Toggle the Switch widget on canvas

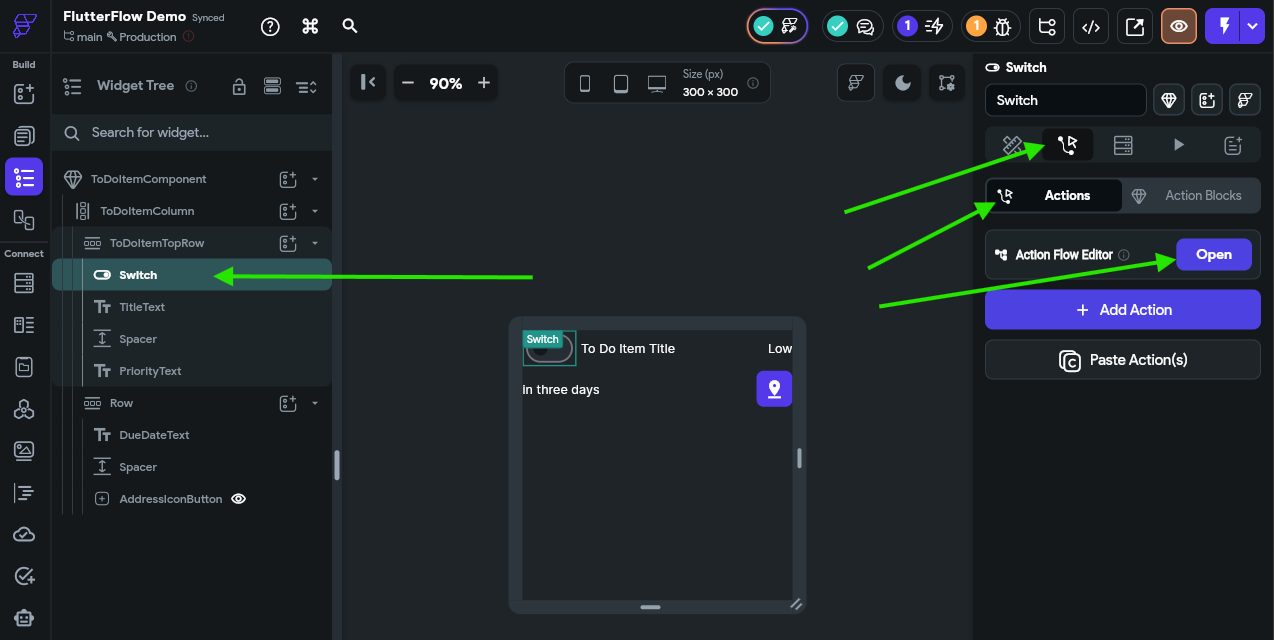[549, 349]
